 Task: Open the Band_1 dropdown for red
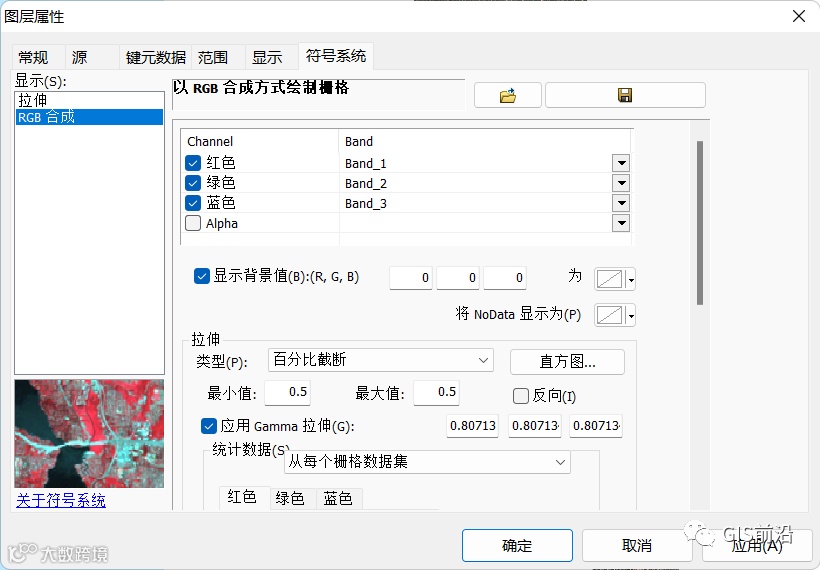click(x=621, y=163)
